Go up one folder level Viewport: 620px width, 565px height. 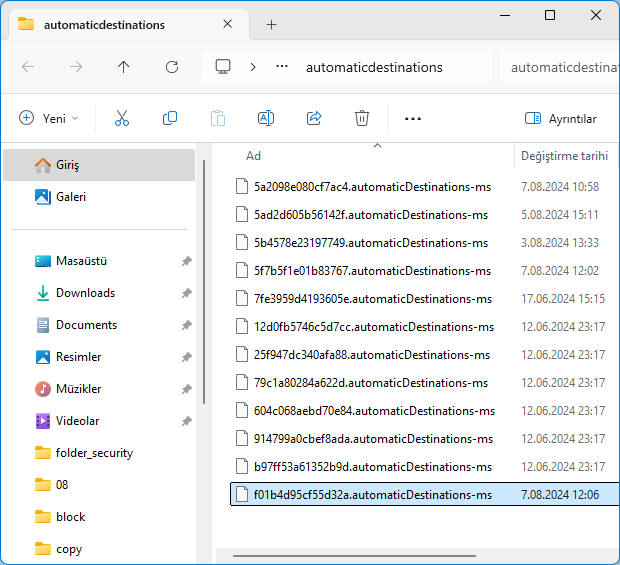tap(123, 67)
